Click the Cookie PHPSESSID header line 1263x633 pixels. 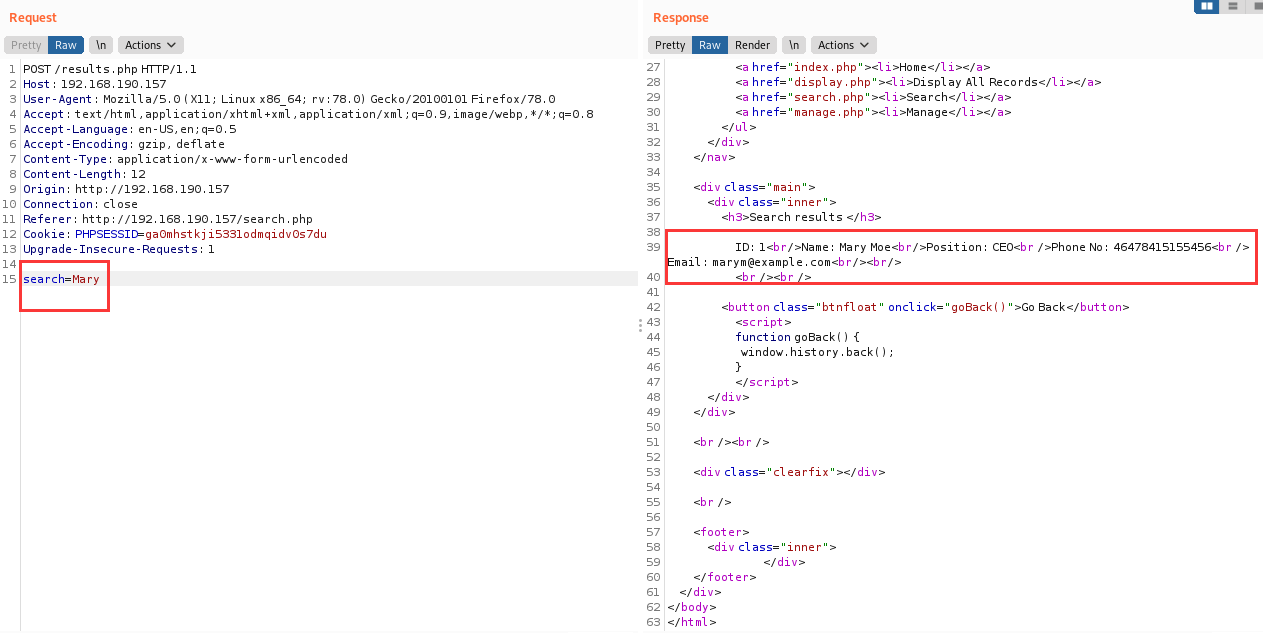175,234
